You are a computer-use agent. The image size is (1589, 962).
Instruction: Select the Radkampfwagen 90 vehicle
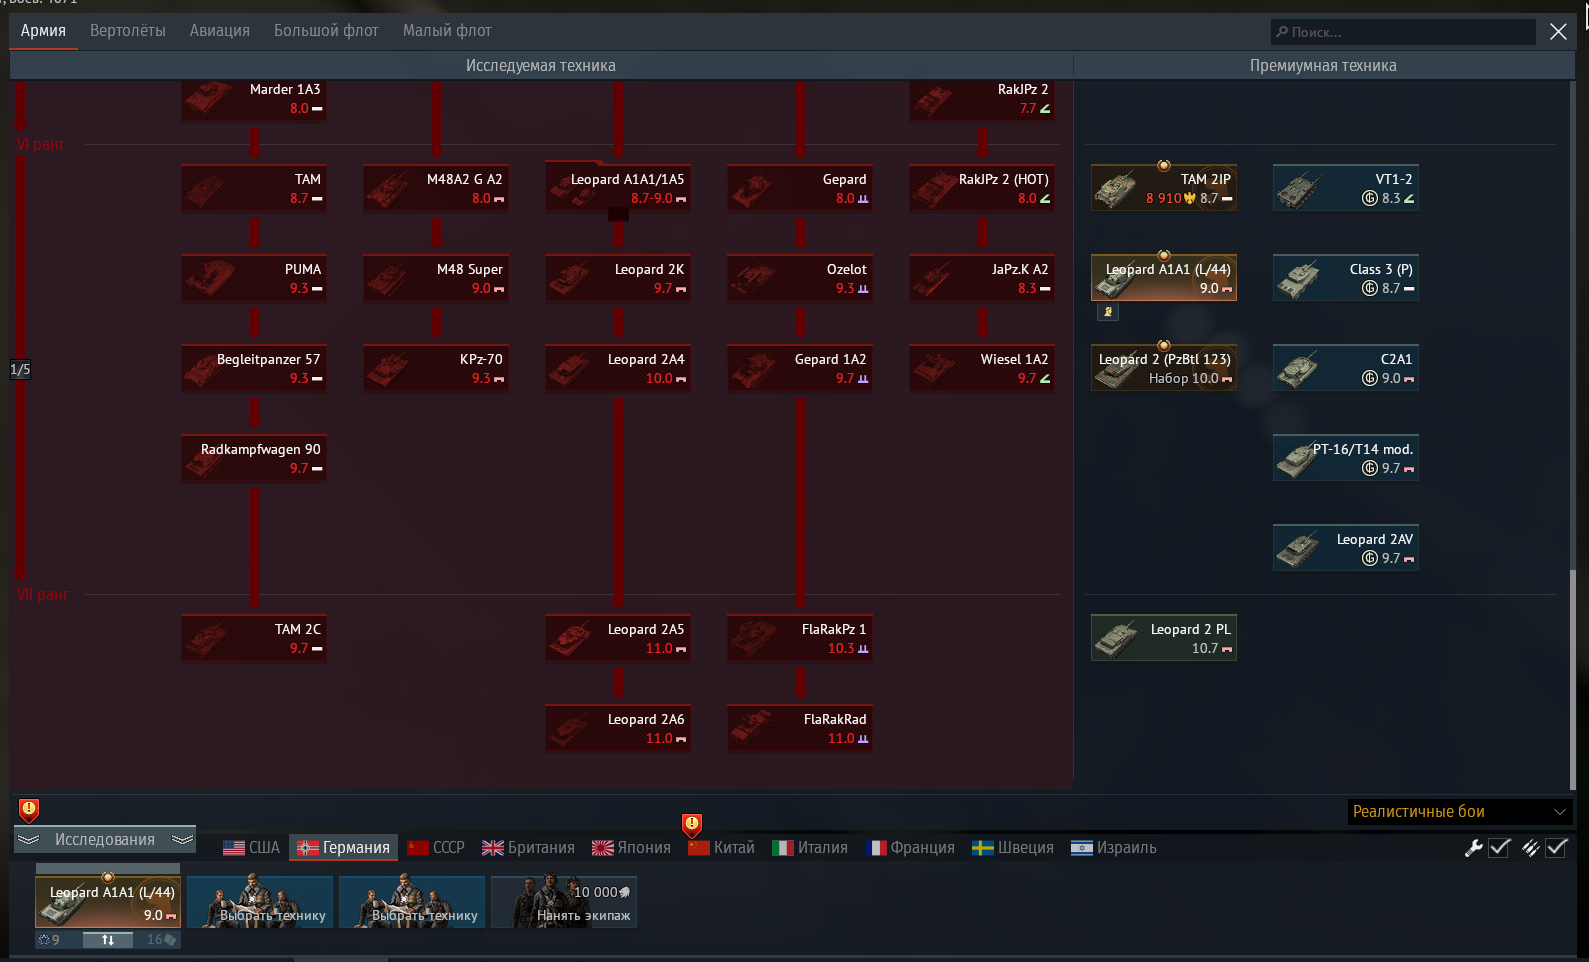tap(254, 458)
